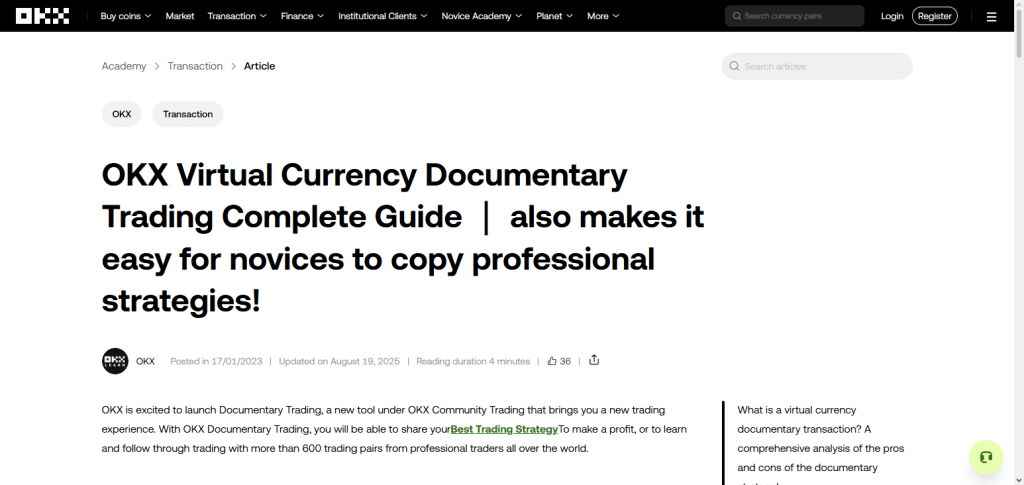Click 'Reading duration 4 minutes' text
The image size is (1024, 485).
pyautogui.click(x=473, y=361)
